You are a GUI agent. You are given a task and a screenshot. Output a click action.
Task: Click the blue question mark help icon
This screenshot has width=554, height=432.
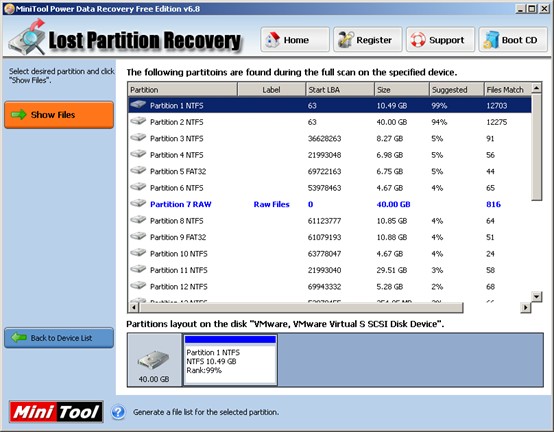click(118, 412)
